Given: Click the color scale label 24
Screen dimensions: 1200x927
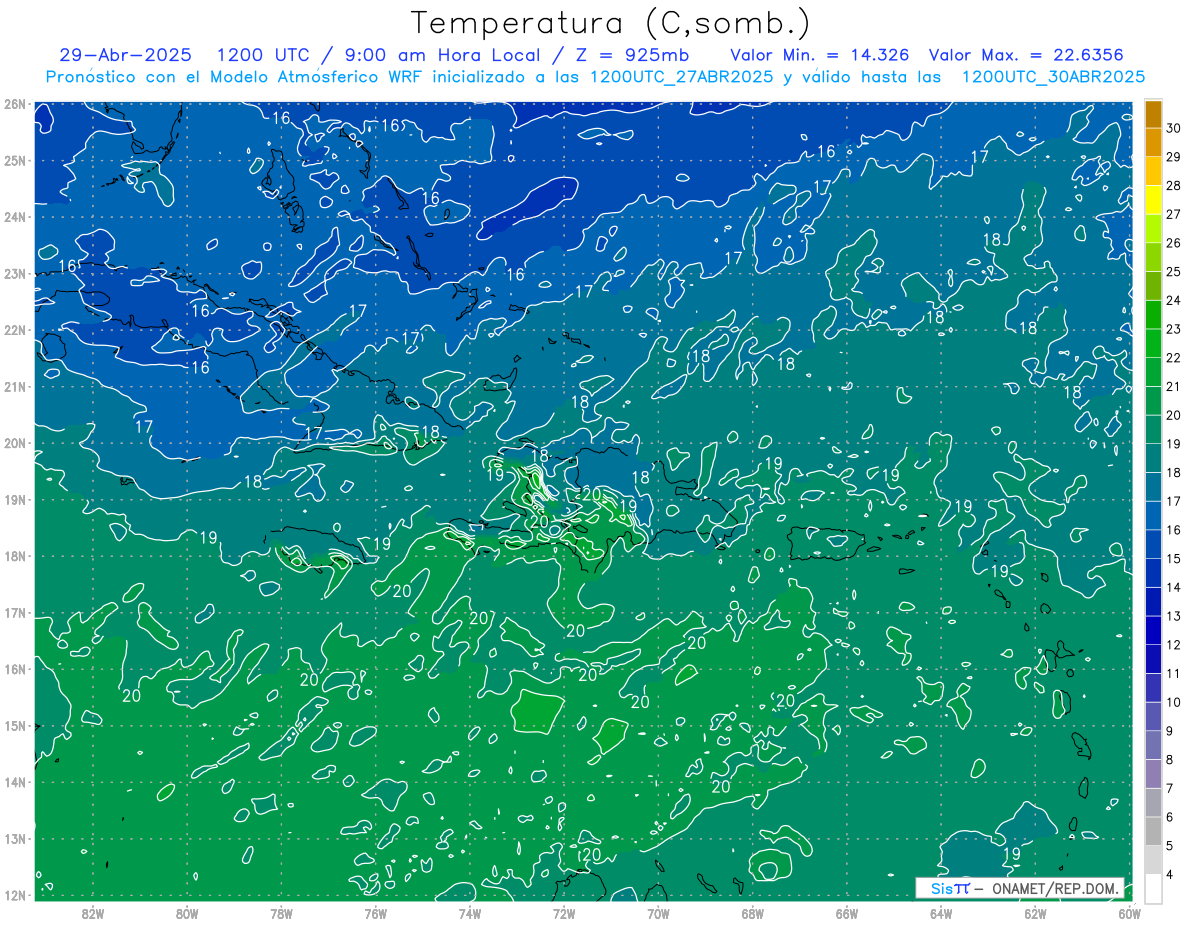Looking at the screenshot, I should tap(1174, 300).
